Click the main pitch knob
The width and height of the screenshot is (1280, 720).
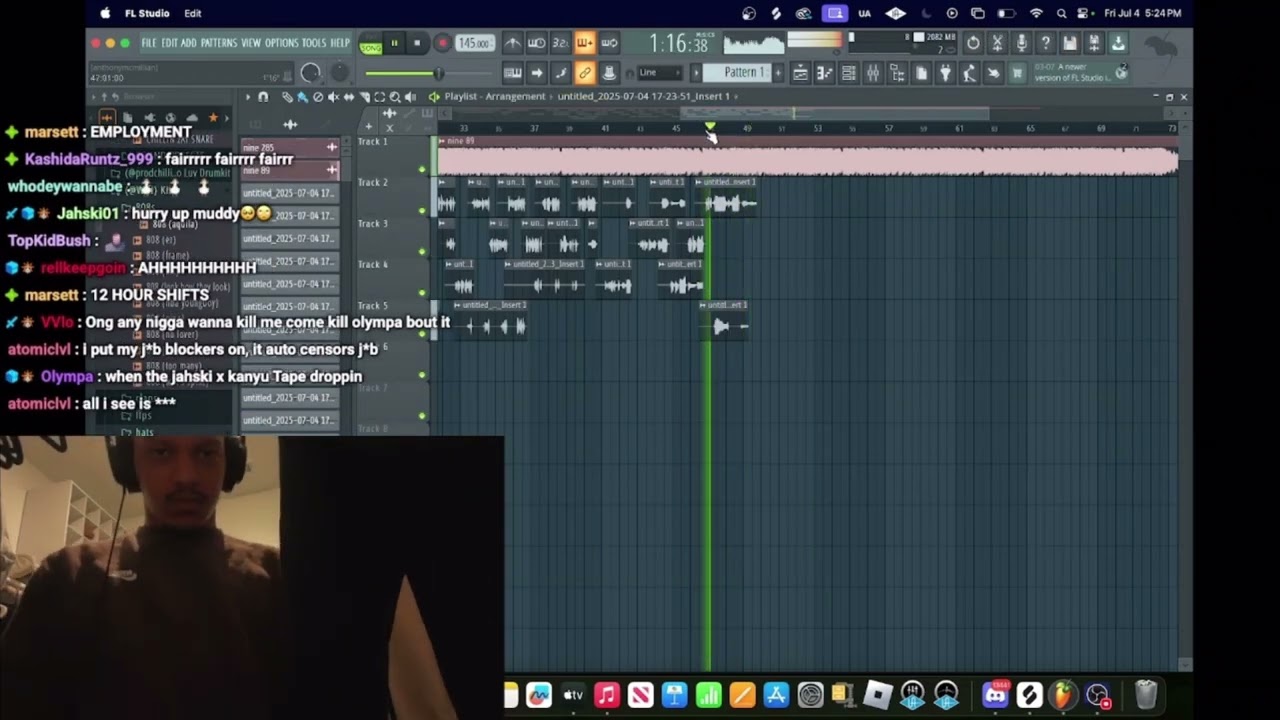(340, 72)
